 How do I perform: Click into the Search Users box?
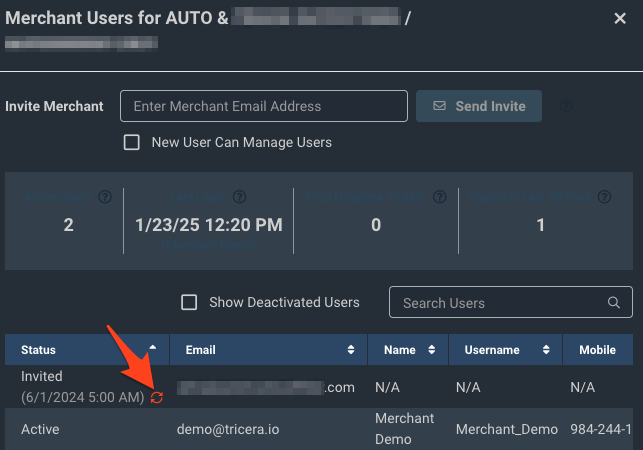click(500, 303)
